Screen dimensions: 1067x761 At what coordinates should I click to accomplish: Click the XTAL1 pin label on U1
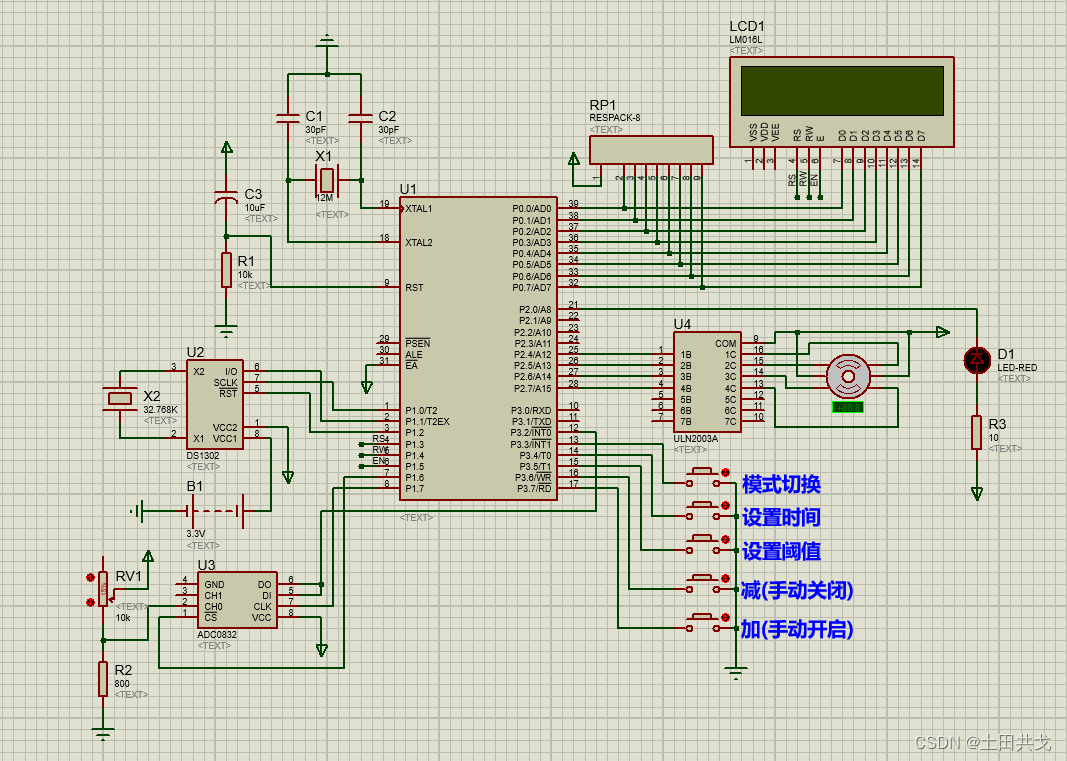pos(418,208)
